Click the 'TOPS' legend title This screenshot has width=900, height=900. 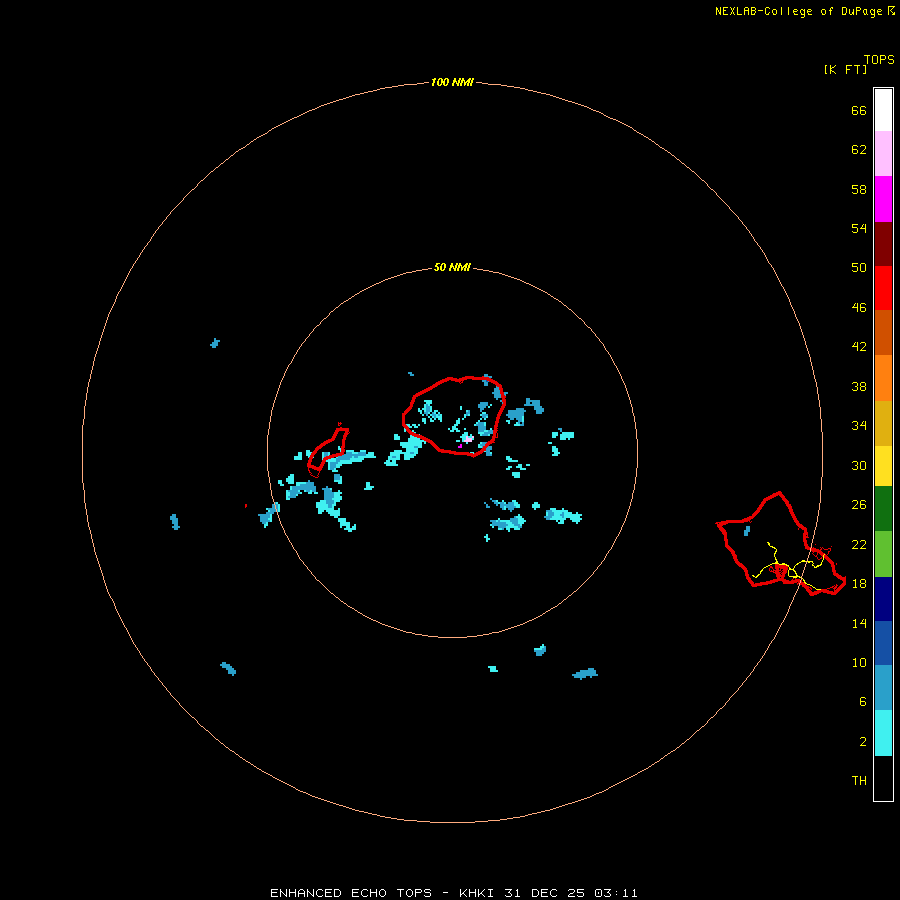[879, 60]
